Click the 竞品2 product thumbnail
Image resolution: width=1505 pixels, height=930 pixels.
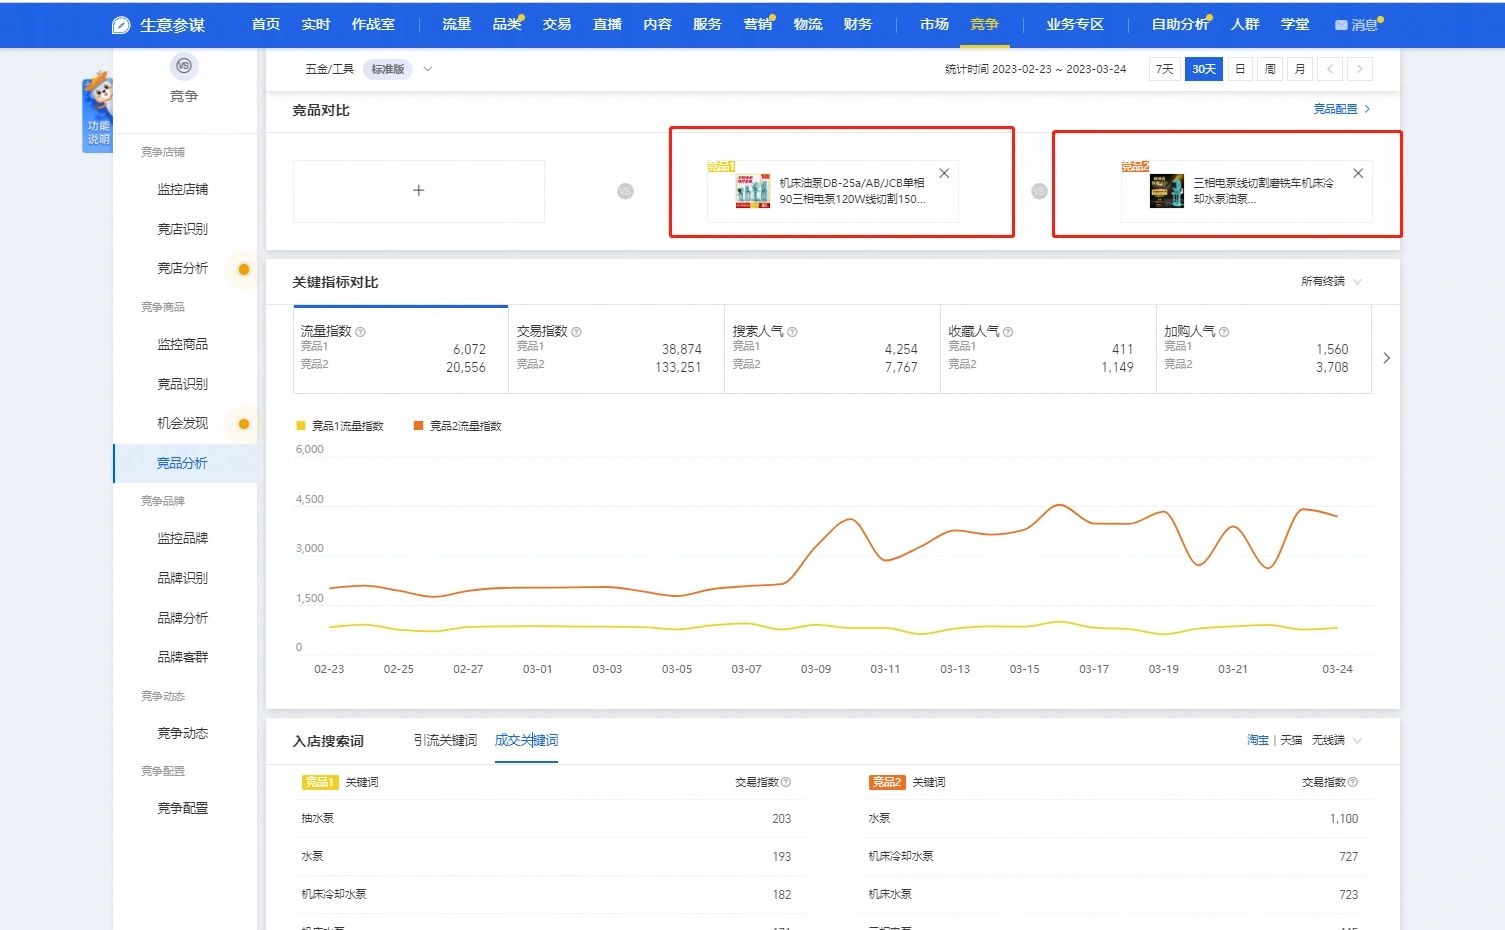click(x=1167, y=191)
